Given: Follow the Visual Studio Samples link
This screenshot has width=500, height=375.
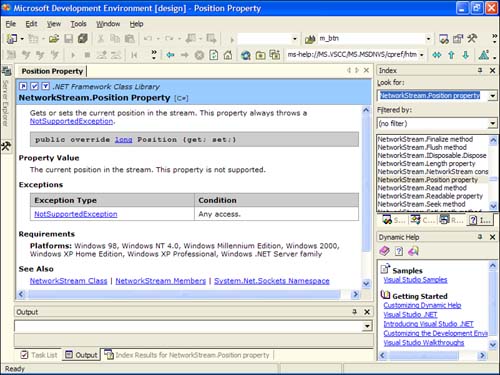Looking at the screenshot, I should 415,280.
